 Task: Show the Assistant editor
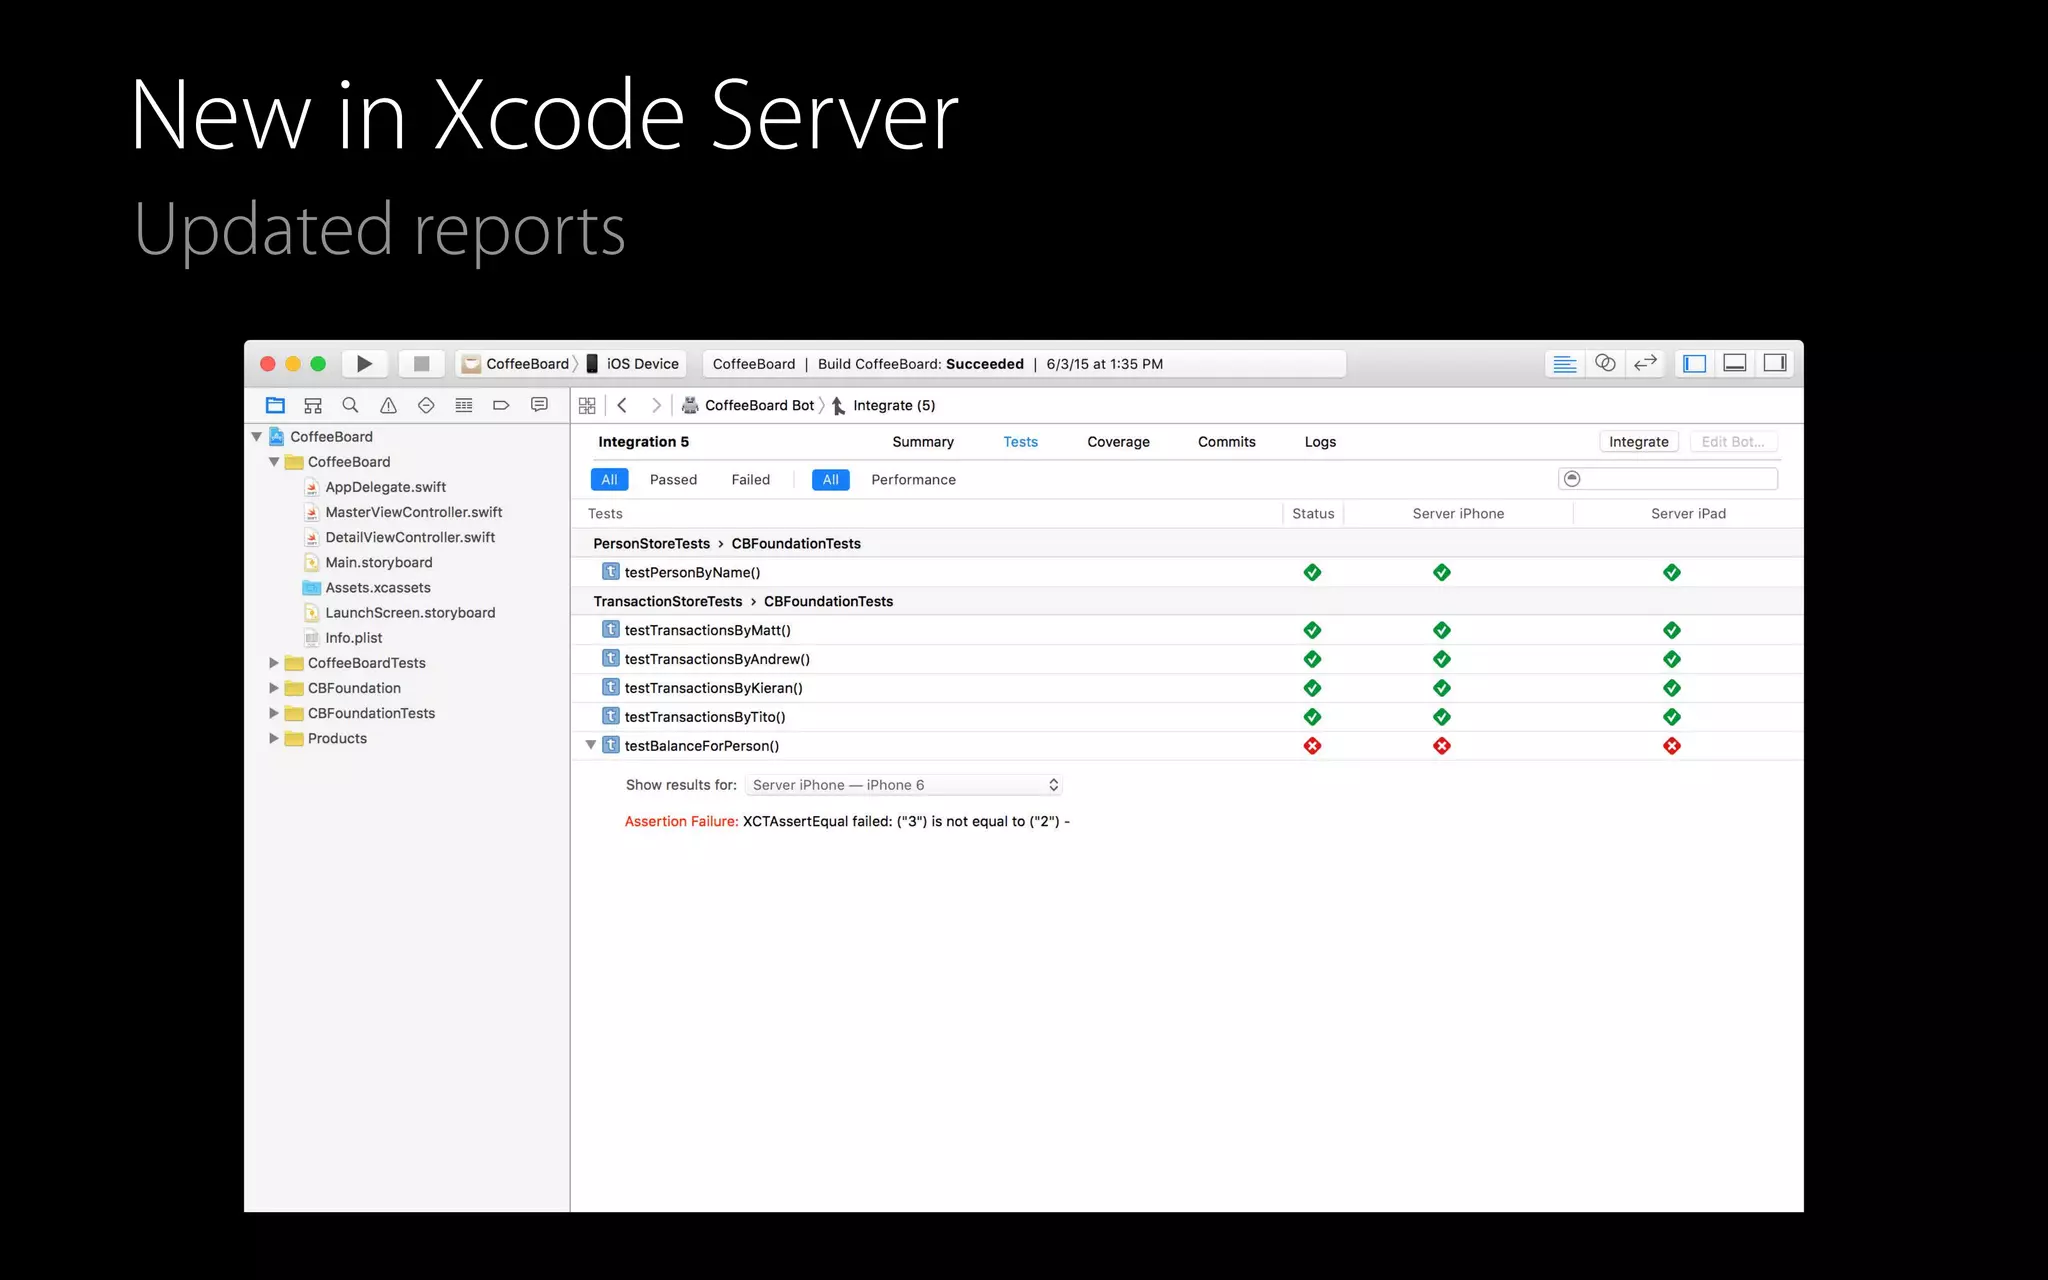point(1605,364)
